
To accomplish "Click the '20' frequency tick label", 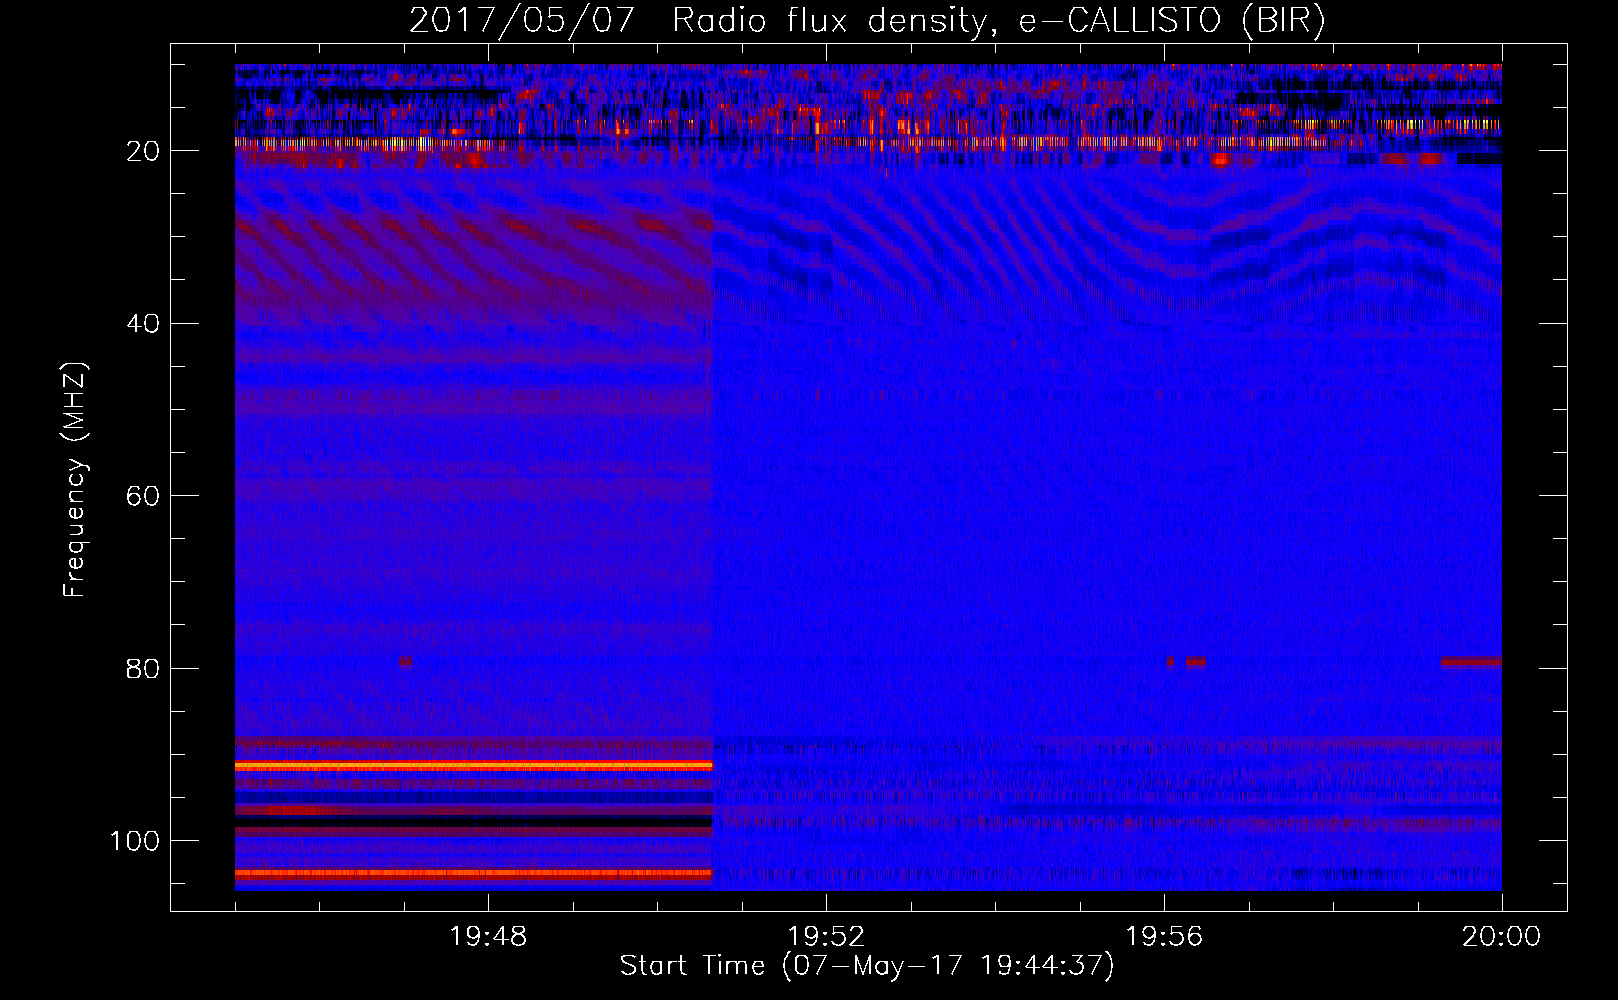I will (x=143, y=151).
